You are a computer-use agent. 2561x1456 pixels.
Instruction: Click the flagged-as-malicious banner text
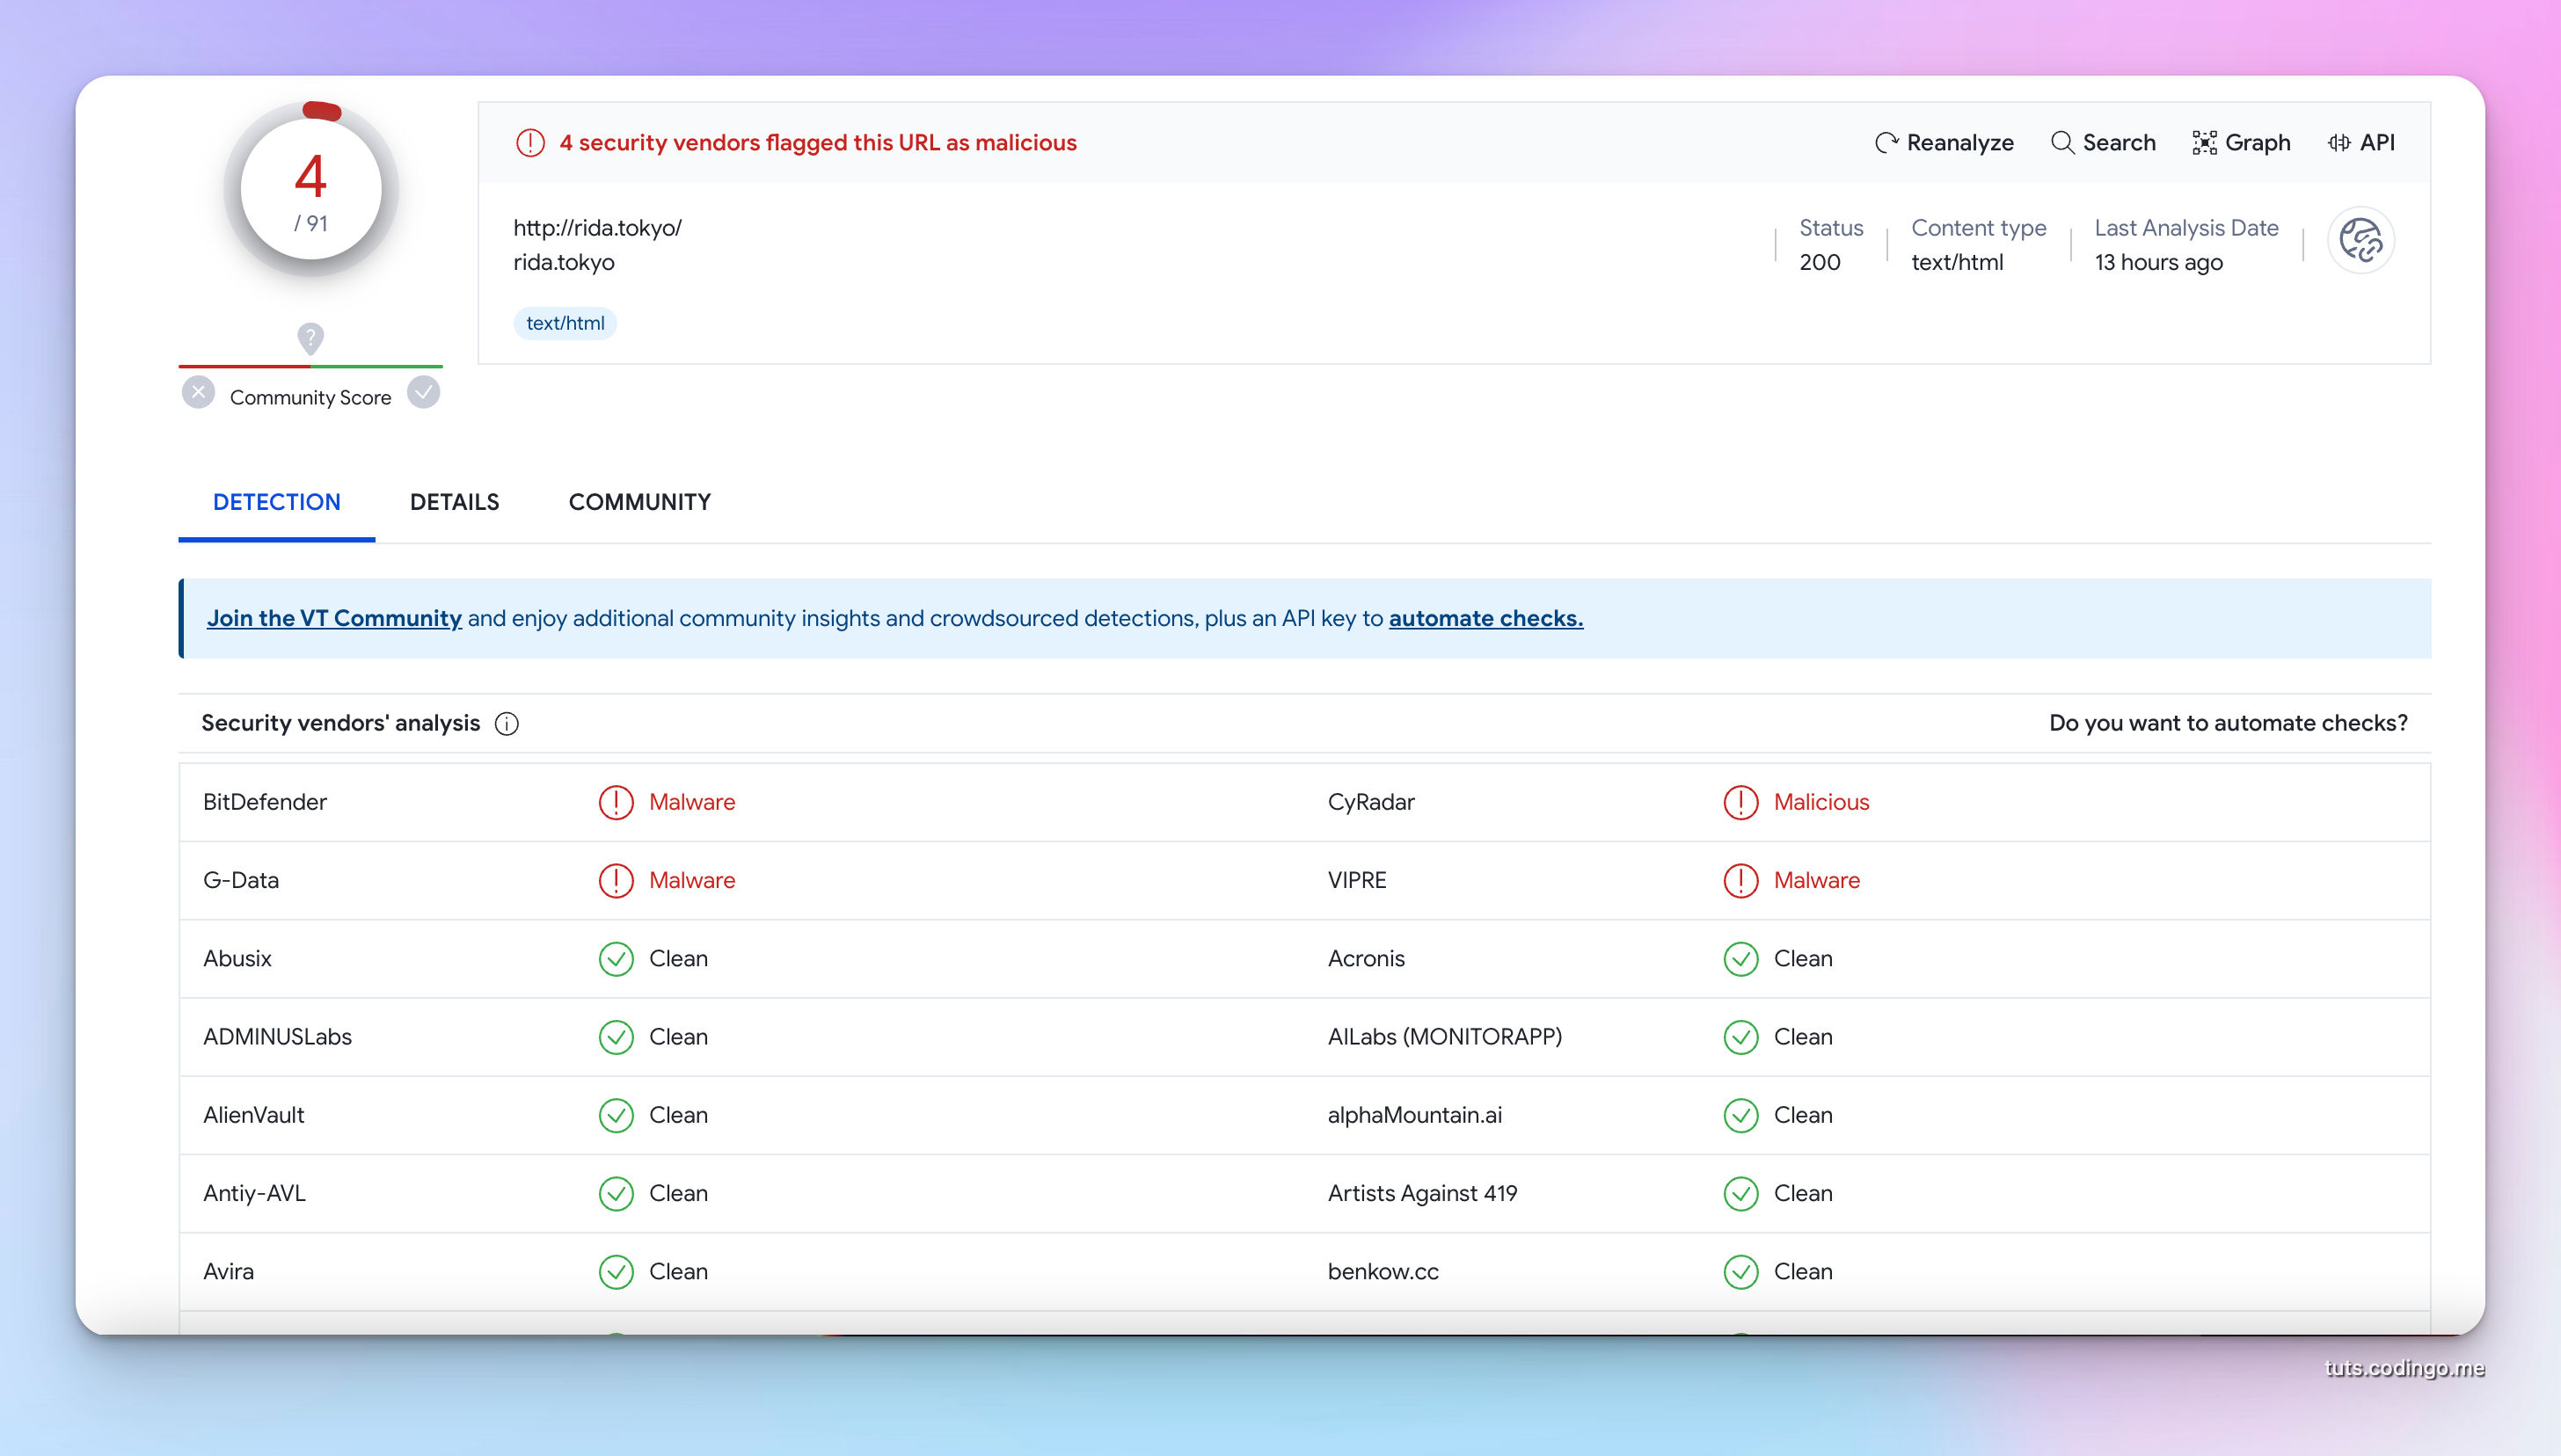(818, 143)
